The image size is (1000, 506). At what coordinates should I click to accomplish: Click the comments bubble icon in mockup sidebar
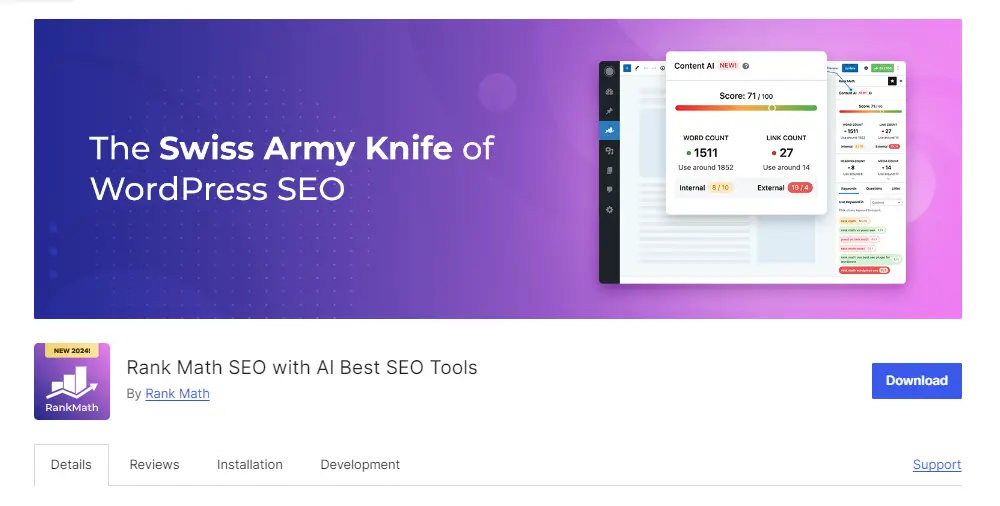coord(610,190)
